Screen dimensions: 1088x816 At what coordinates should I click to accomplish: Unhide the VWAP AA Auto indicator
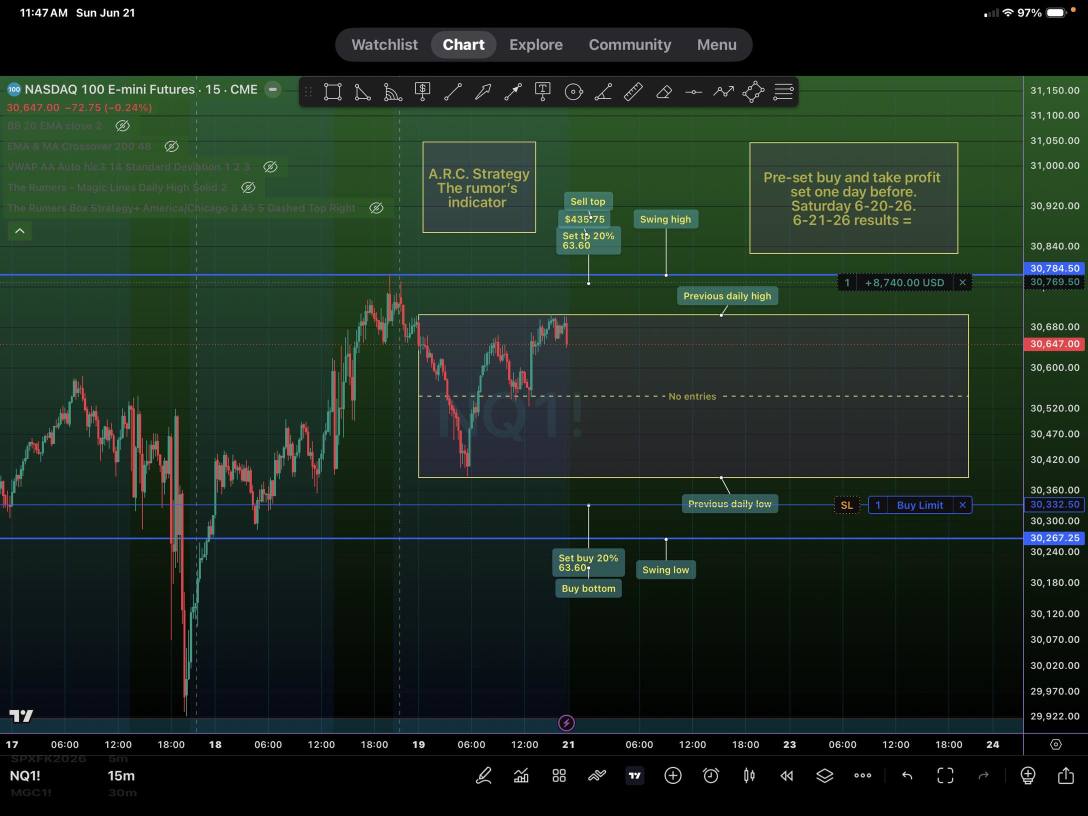click(271, 167)
